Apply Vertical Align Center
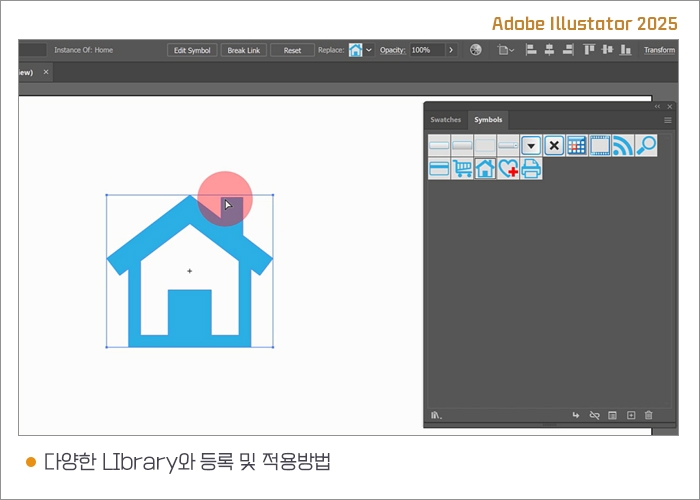 click(607, 50)
